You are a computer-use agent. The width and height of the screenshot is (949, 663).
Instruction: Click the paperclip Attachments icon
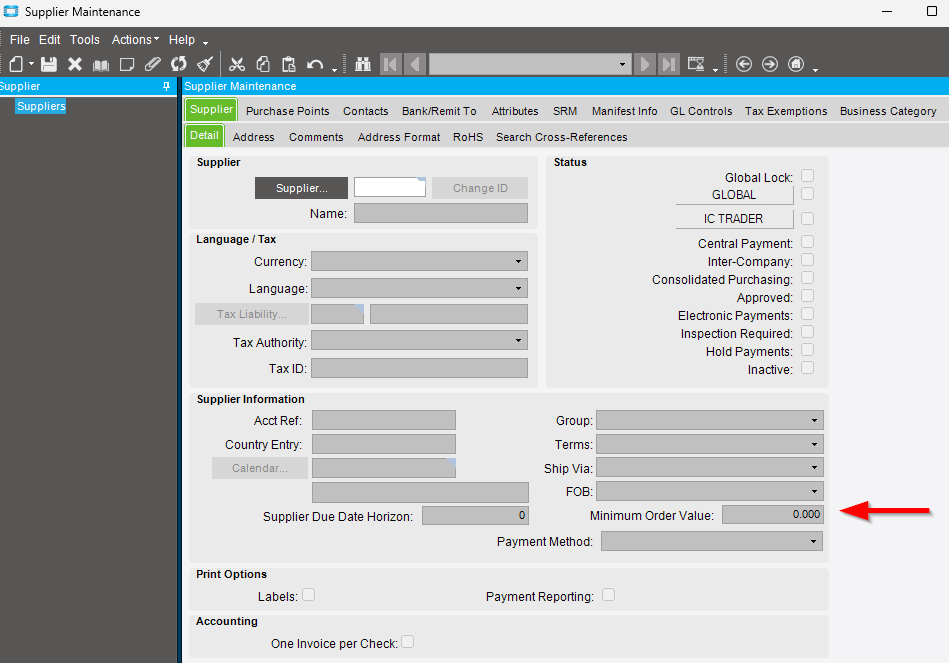click(x=153, y=64)
